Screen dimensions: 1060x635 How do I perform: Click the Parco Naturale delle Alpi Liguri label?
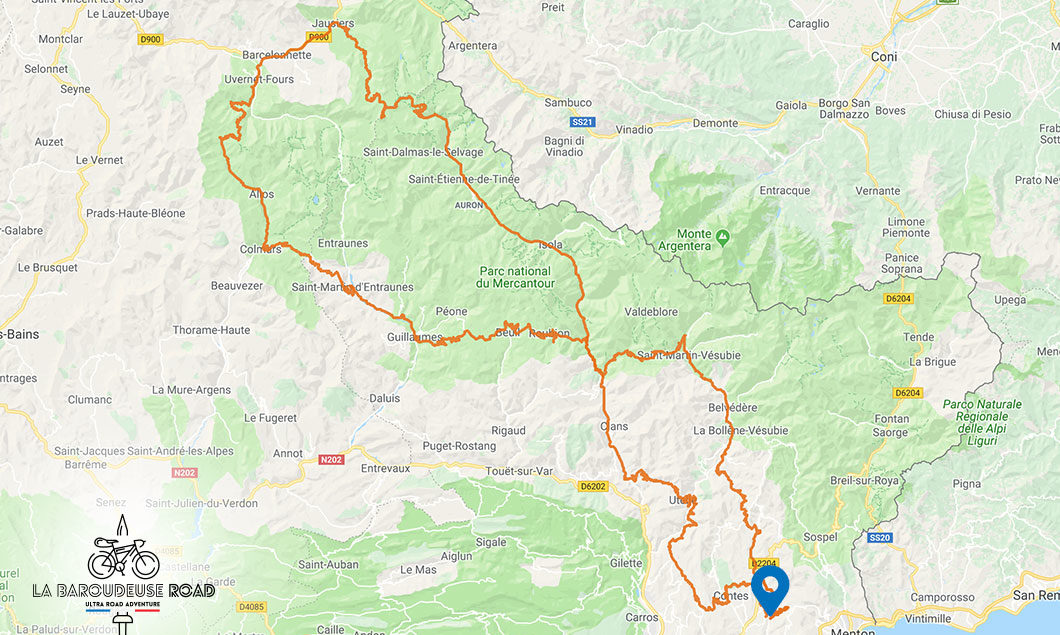(982, 423)
